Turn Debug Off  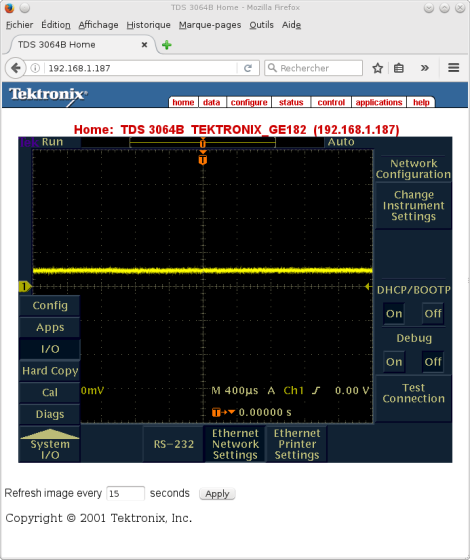(x=433, y=362)
